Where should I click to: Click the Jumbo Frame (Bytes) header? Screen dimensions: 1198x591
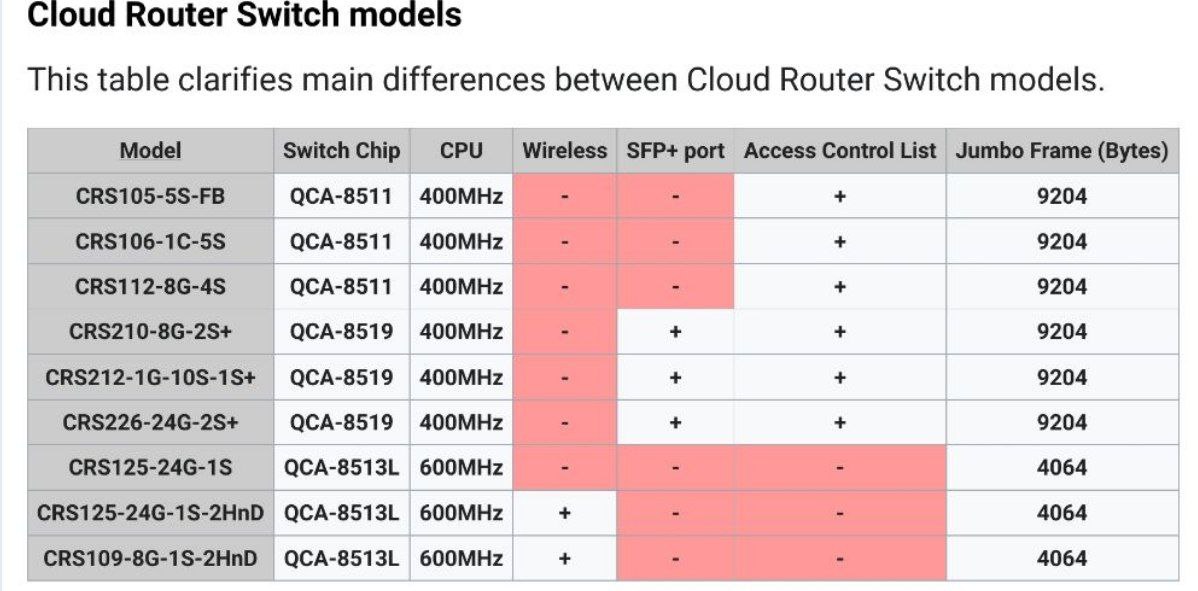(1062, 151)
